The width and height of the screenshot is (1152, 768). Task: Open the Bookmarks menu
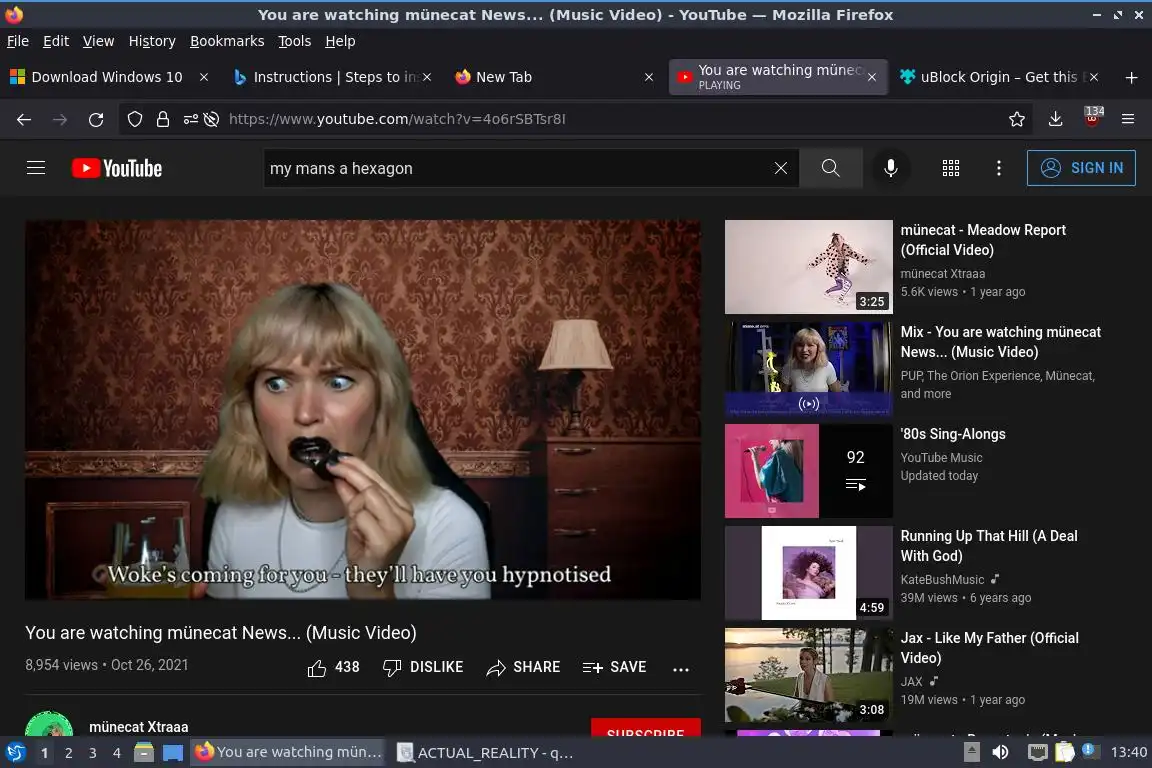227,41
